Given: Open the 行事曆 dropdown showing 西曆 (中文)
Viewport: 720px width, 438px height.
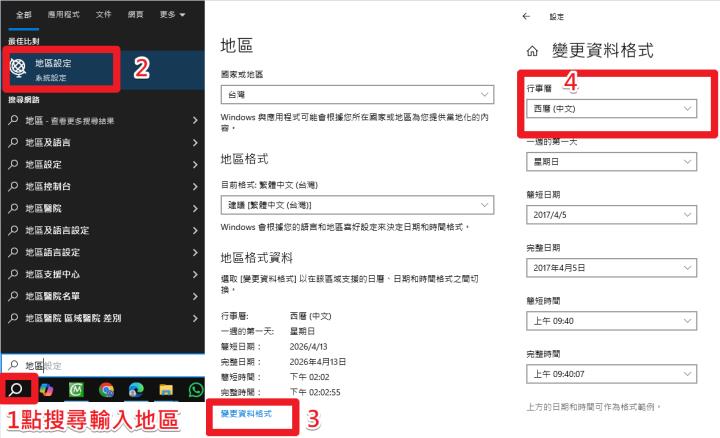Looking at the screenshot, I should click(611, 109).
